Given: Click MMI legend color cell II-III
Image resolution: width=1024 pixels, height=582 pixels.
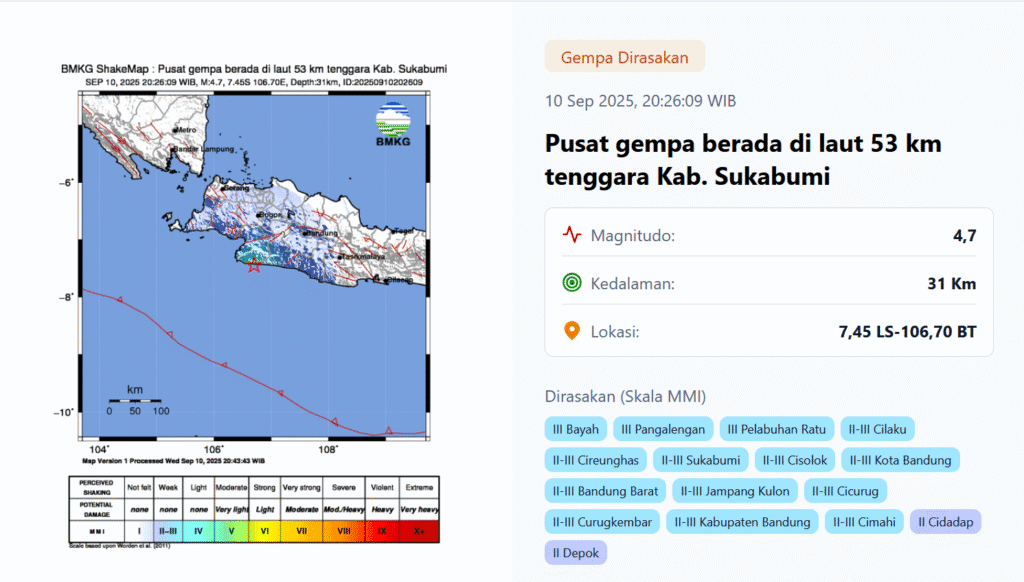Looking at the screenshot, I should click(x=168, y=531).
